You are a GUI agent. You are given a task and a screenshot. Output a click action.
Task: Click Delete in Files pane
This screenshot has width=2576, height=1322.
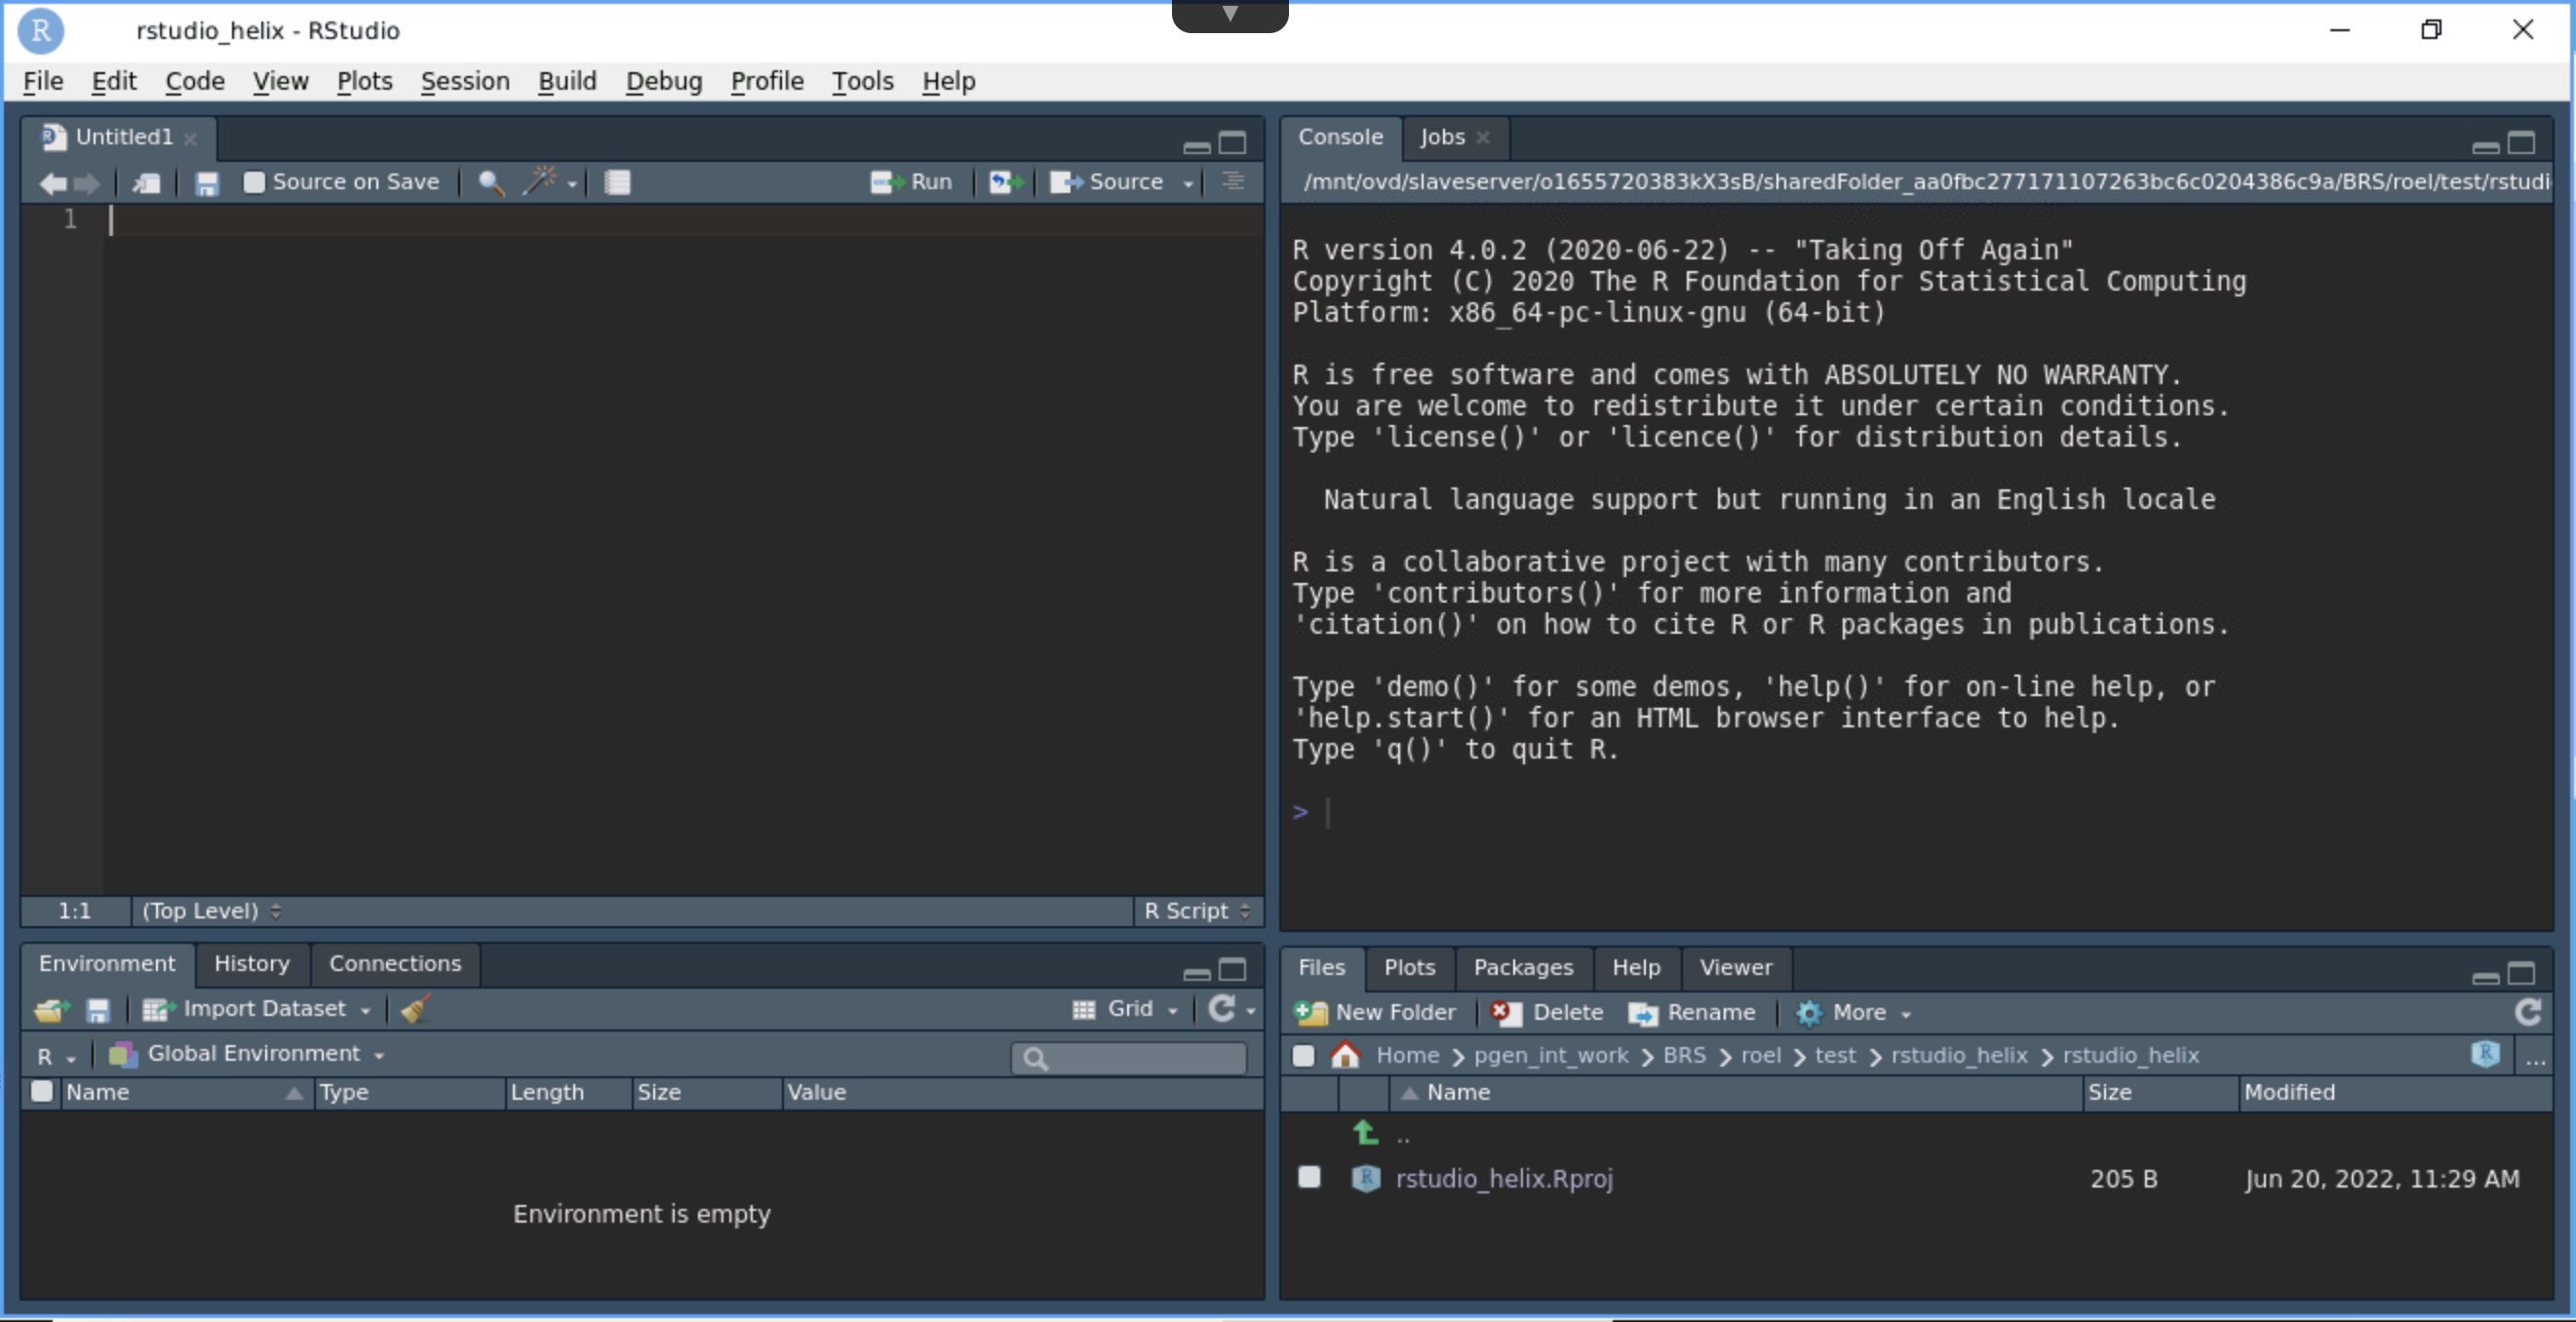click(1547, 1013)
